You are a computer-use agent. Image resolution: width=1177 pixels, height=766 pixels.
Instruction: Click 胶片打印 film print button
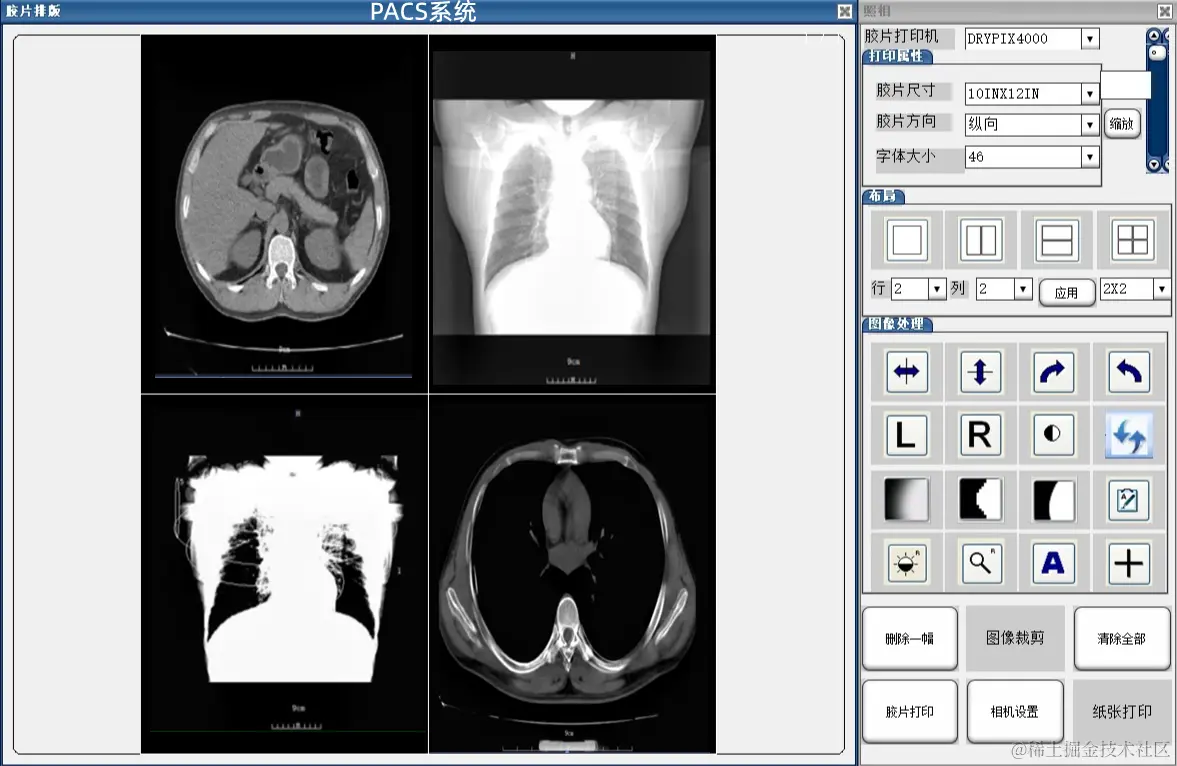click(x=910, y=711)
